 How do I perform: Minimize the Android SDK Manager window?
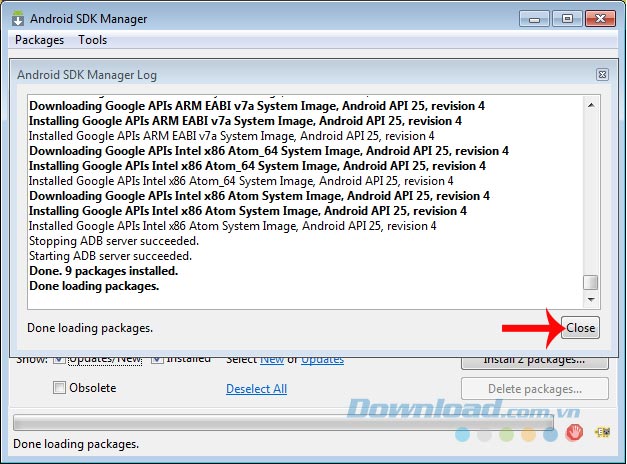[534, 19]
